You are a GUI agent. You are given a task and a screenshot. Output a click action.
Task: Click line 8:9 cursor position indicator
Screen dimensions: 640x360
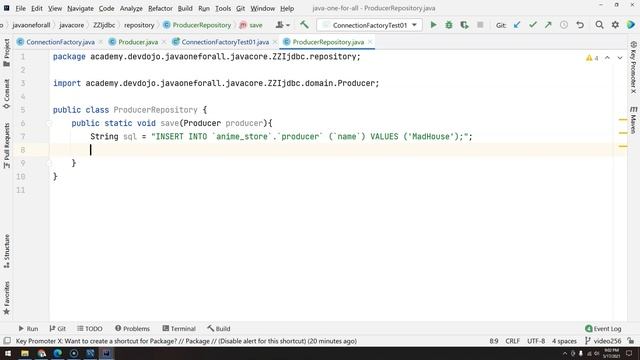coord(493,341)
